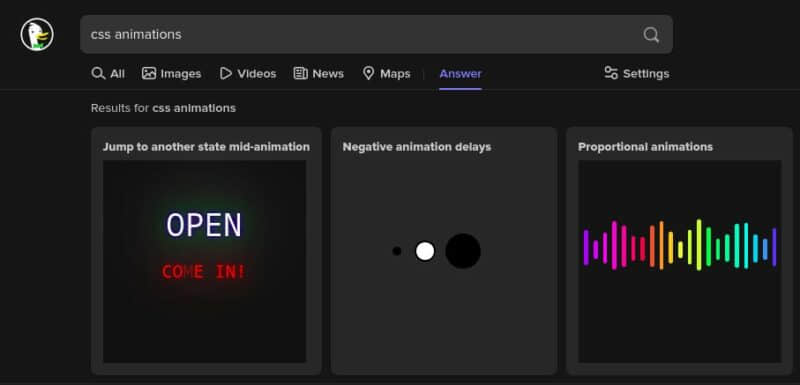Select the Answer tab
The image size is (800, 385).
pyautogui.click(x=460, y=73)
